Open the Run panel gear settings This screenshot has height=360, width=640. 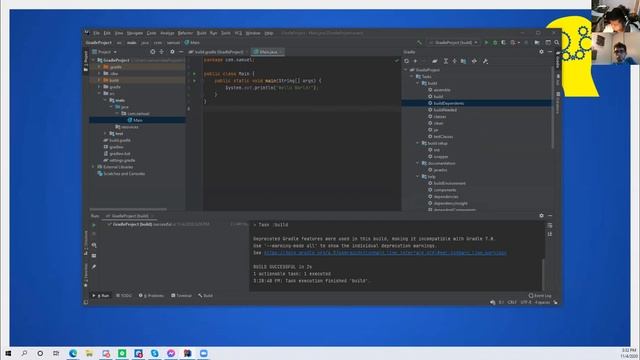[542, 216]
